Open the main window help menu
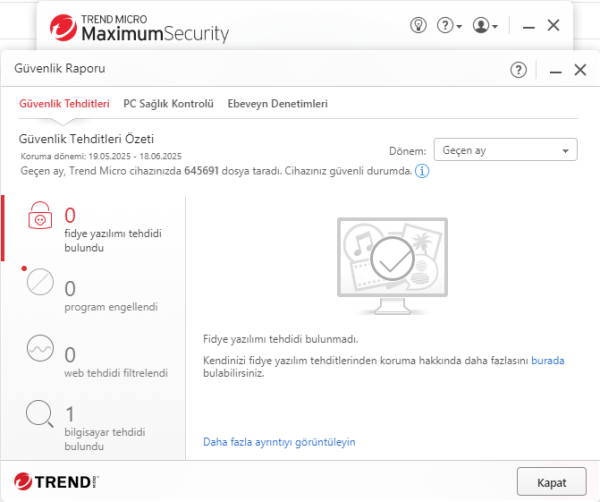Screen dimensions: 600x502 pos(449,25)
